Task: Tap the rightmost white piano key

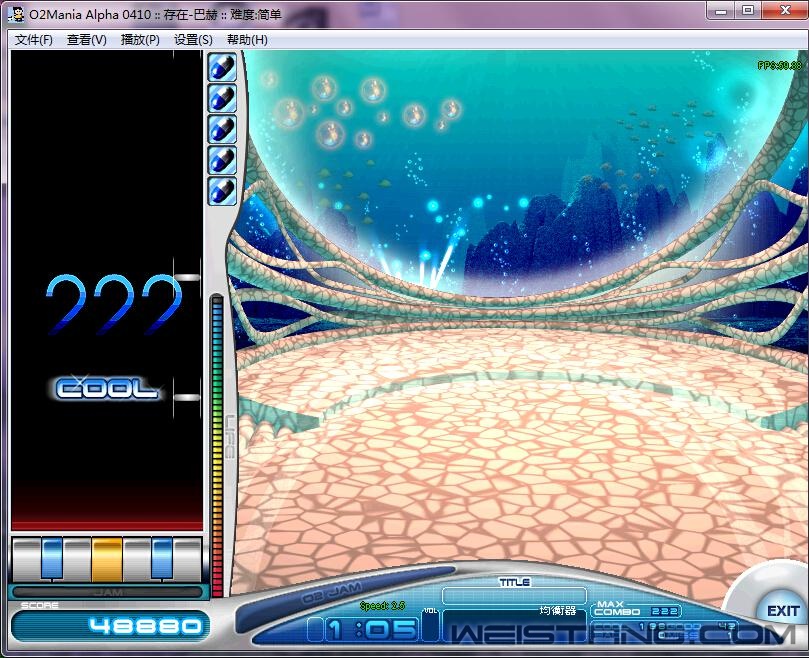Action: click(187, 559)
